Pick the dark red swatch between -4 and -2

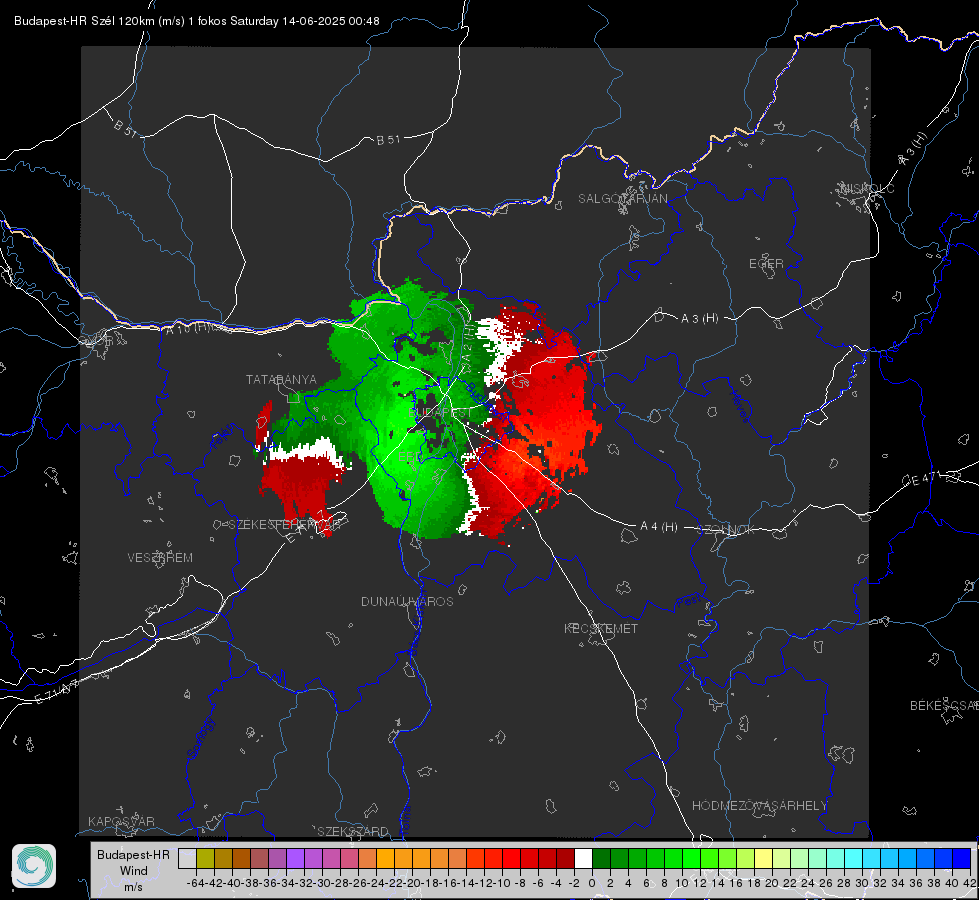pos(565,858)
